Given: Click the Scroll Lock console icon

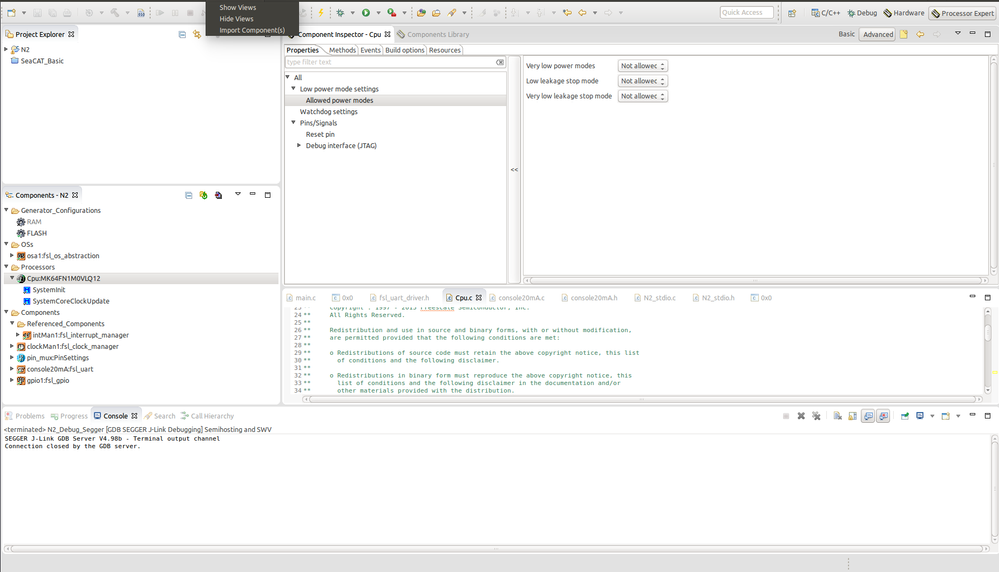Looking at the screenshot, I should (852, 416).
